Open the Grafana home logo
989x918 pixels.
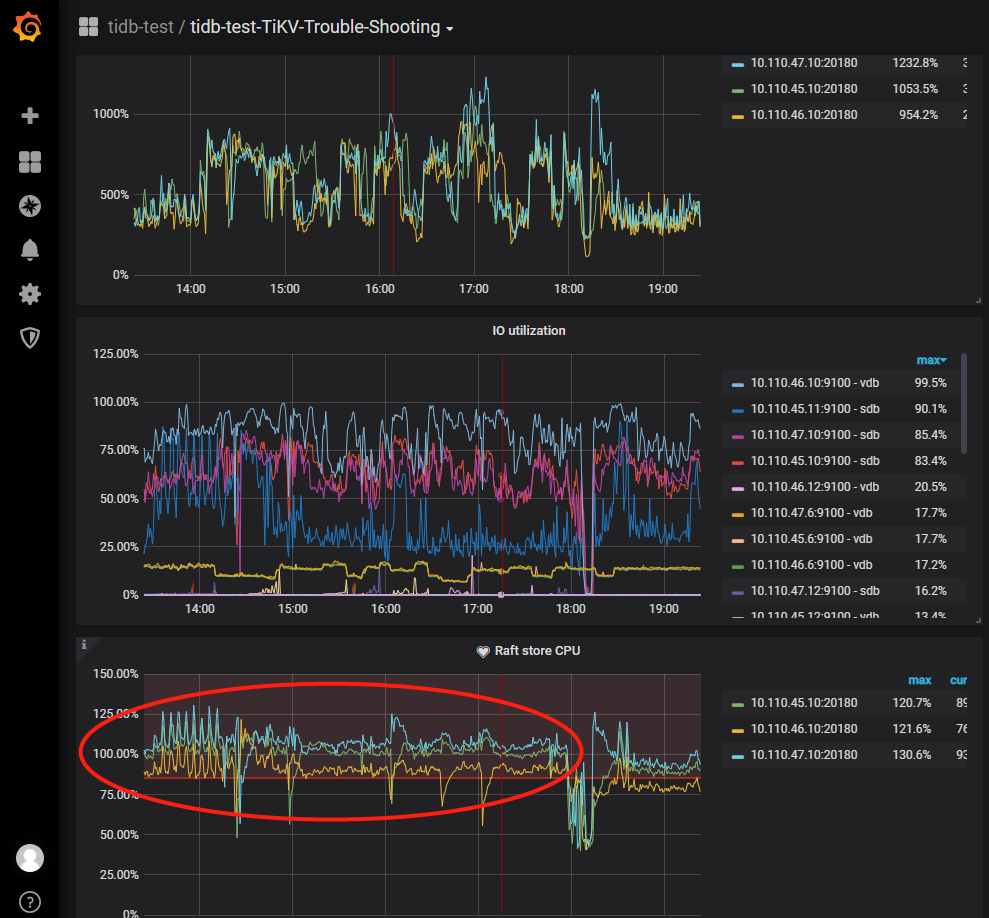click(28, 27)
